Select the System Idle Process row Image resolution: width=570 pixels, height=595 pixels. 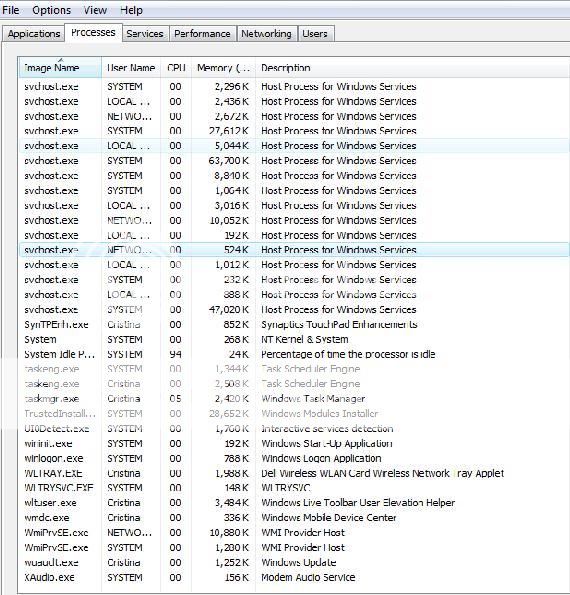click(294, 354)
